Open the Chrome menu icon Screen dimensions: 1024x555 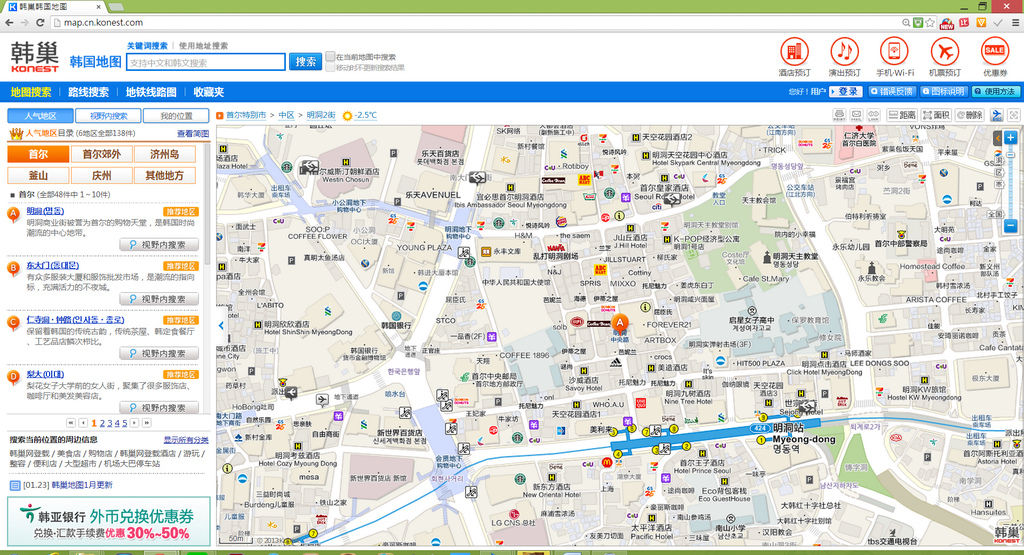point(1015,22)
